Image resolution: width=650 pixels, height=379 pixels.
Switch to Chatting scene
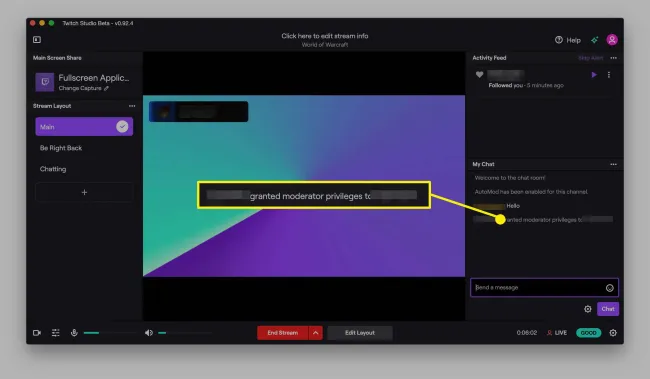53,169
